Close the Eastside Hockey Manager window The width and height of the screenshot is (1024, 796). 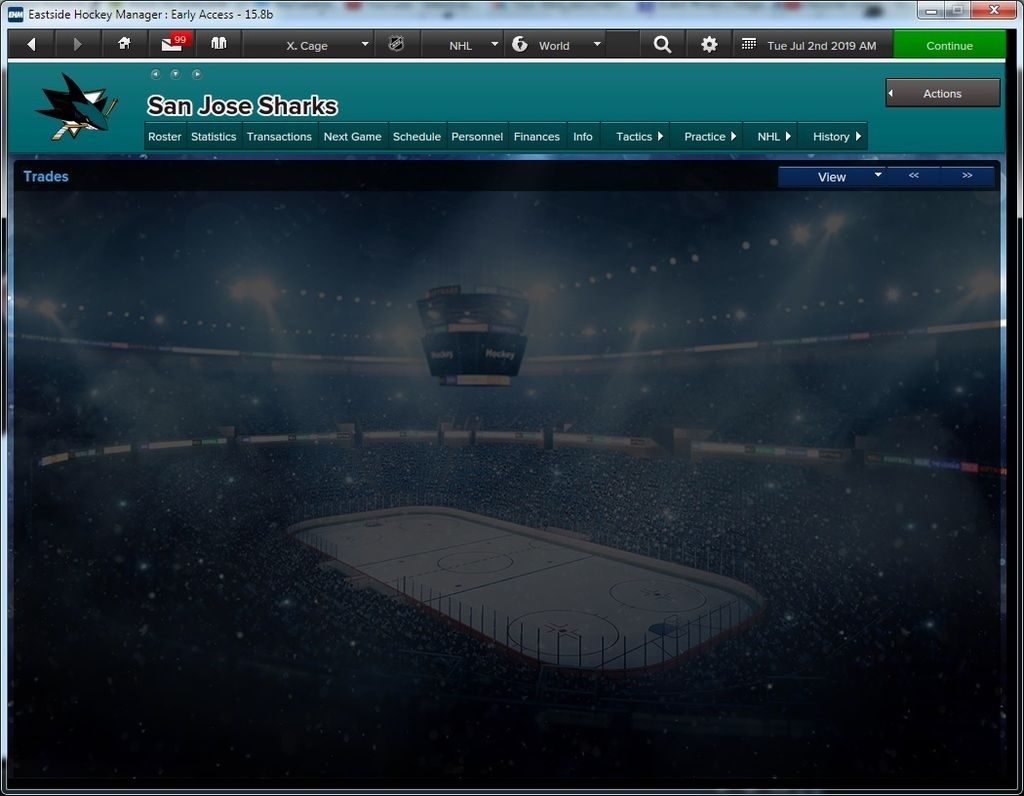point(994,10)
